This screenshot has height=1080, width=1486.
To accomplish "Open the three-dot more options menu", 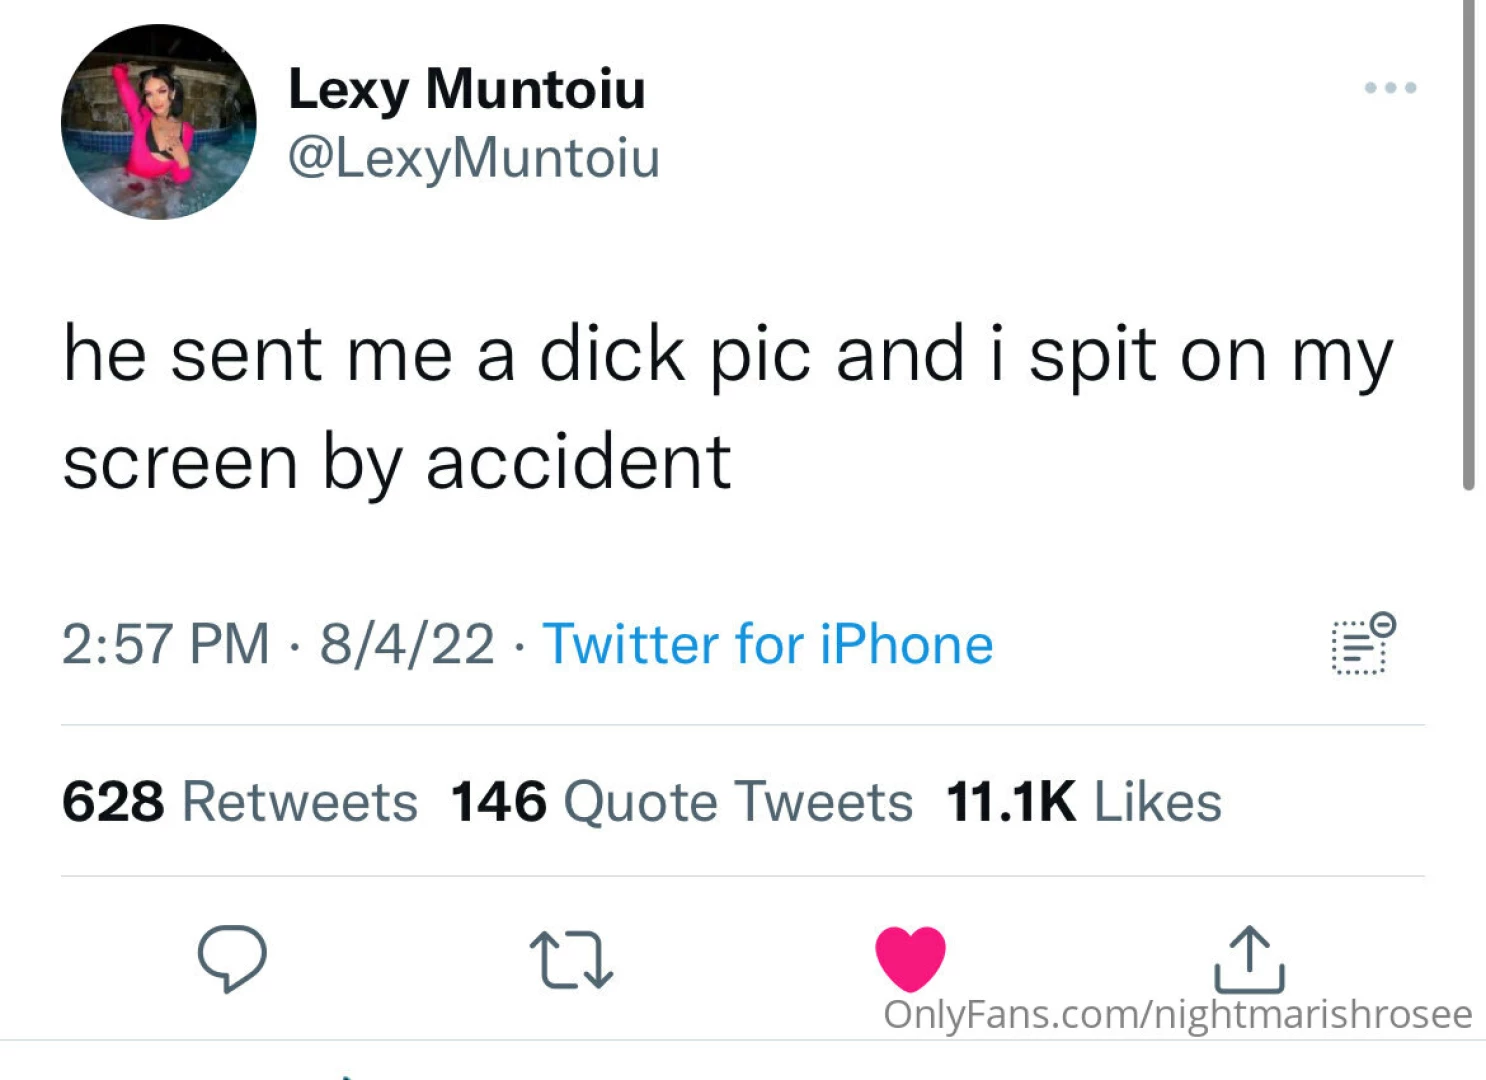I will [x=1390, y=88].
